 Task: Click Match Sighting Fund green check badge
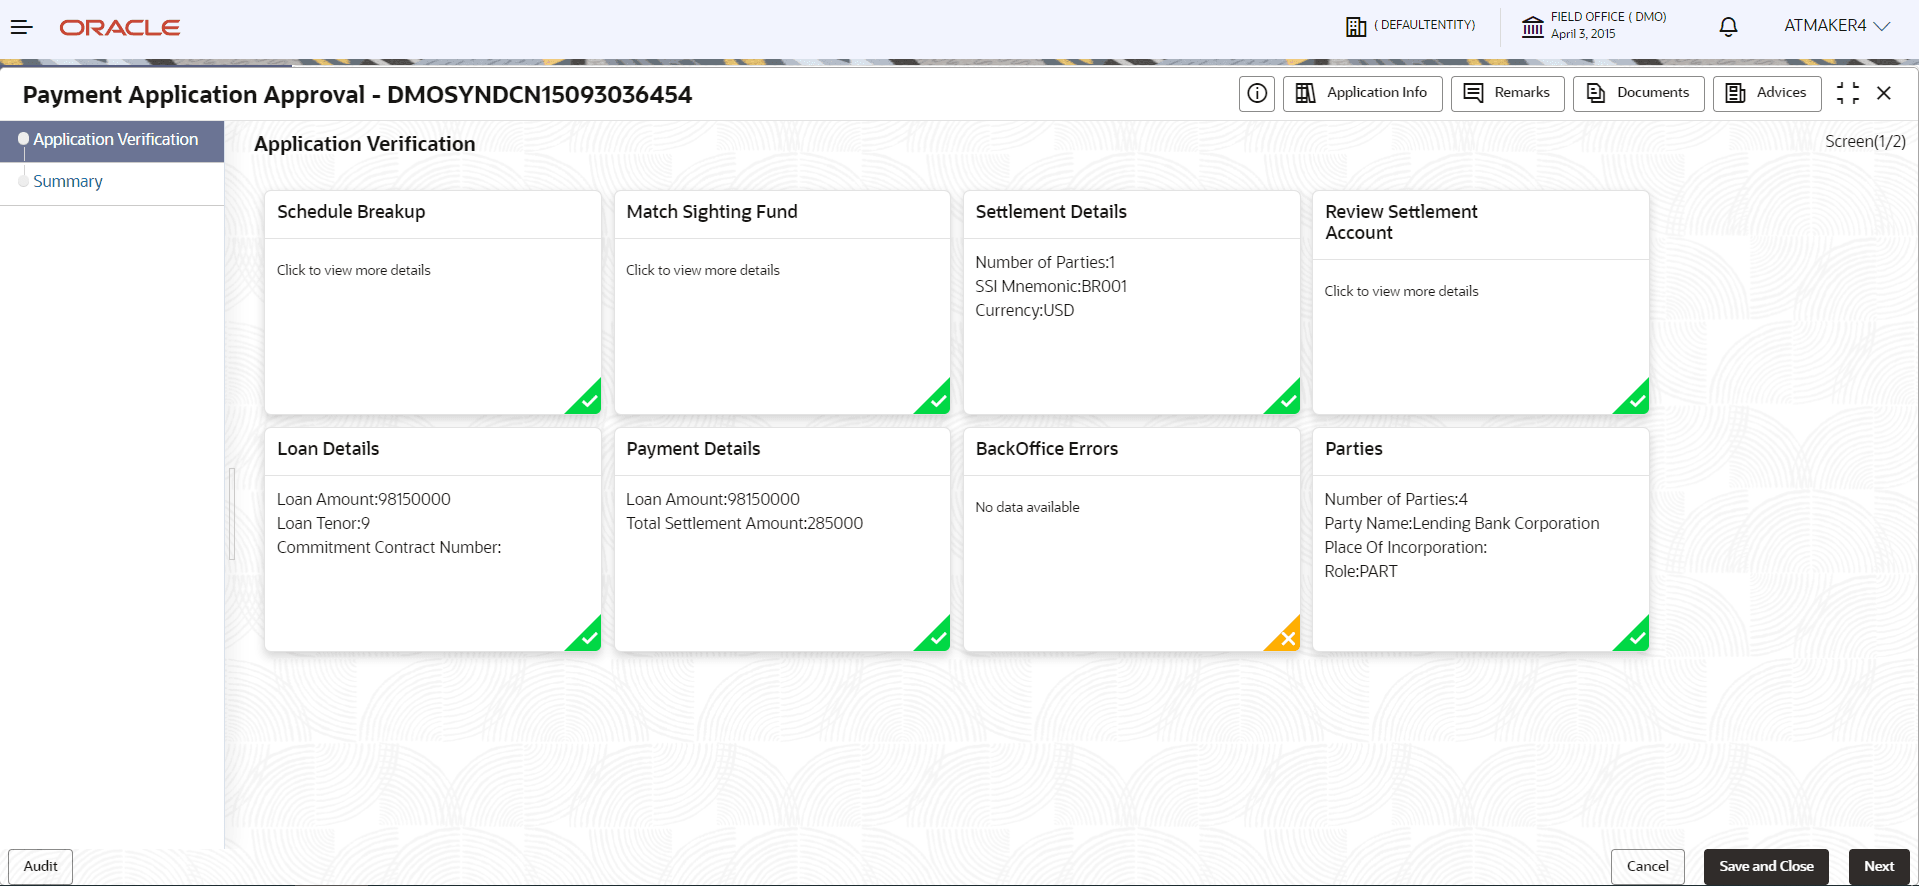pos(937,401)
